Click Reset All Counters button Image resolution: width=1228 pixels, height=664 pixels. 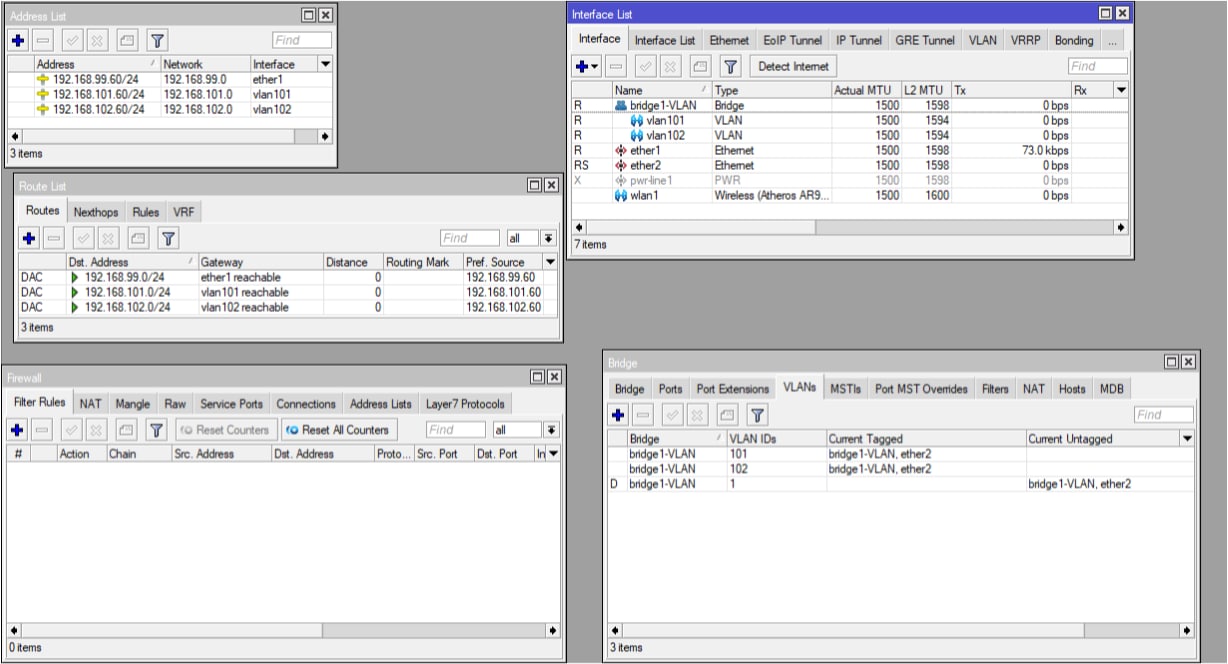tap(338, 430)
